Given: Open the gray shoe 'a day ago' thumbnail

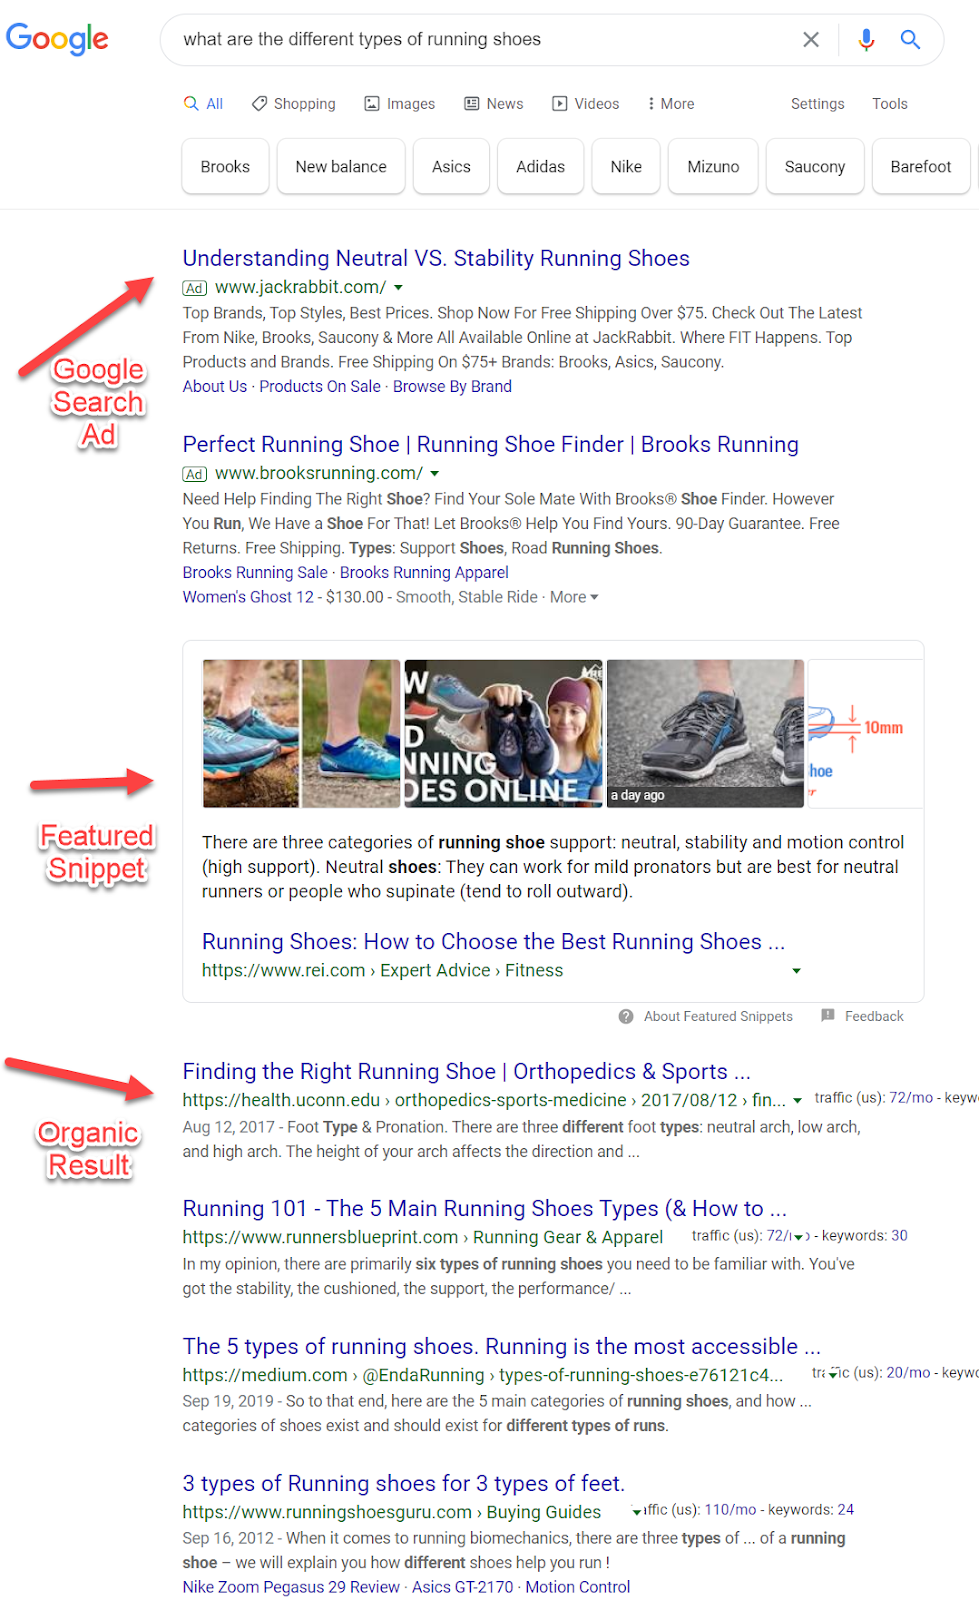Looking at the screenshot, I should 705,733.
